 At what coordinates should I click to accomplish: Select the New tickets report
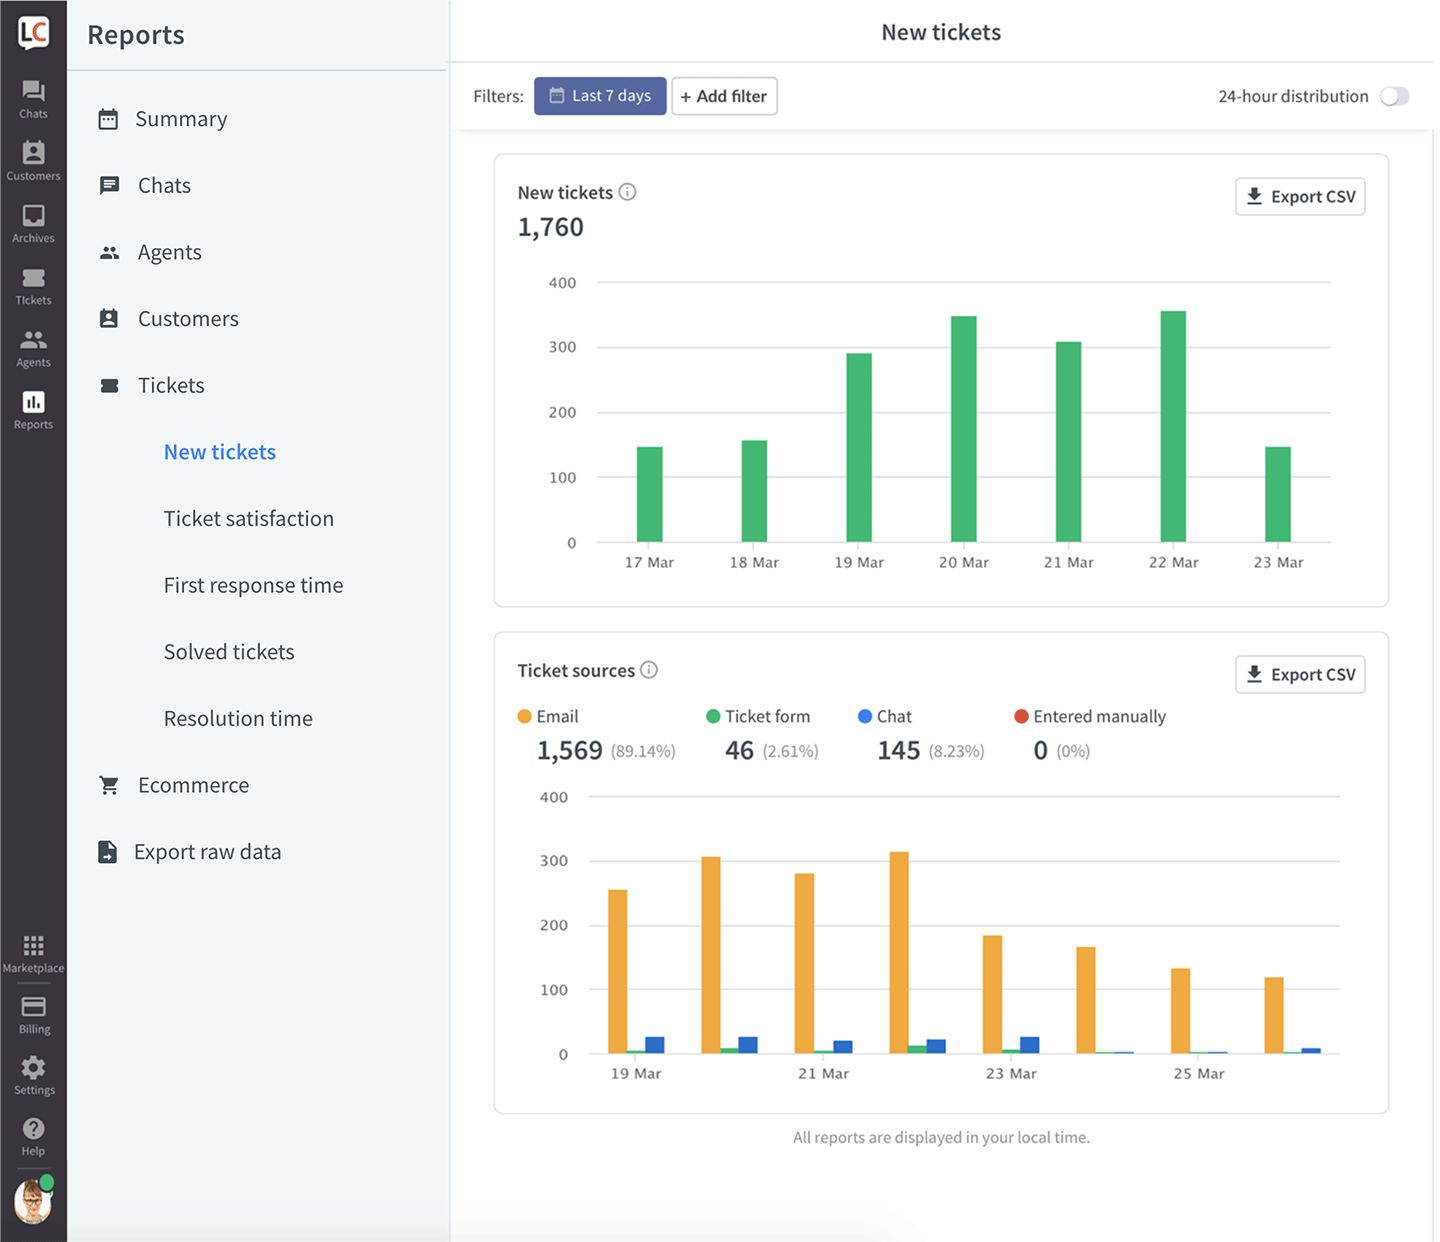pos(220,452)
